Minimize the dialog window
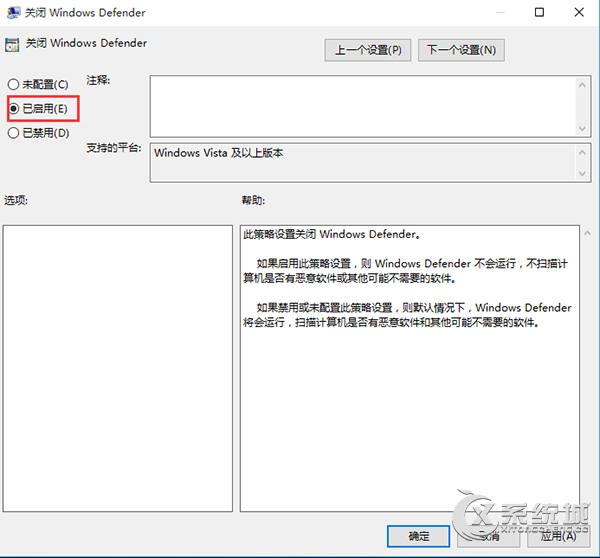 (x=500, y=12)
